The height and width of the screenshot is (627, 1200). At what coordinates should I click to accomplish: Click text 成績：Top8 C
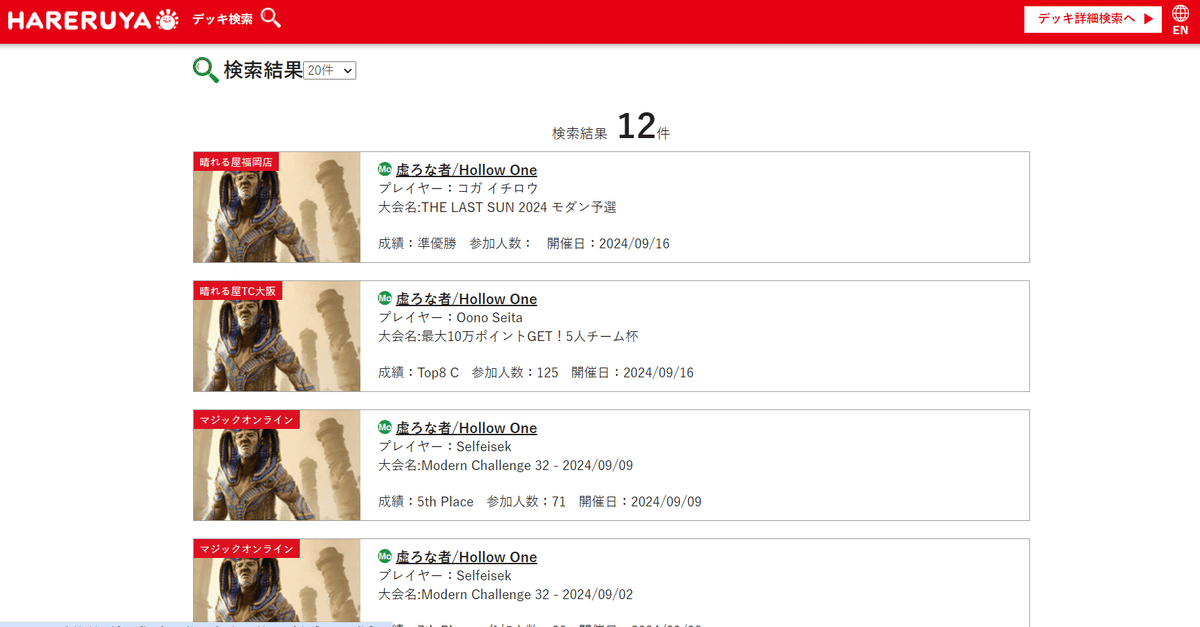pos(418,373)
